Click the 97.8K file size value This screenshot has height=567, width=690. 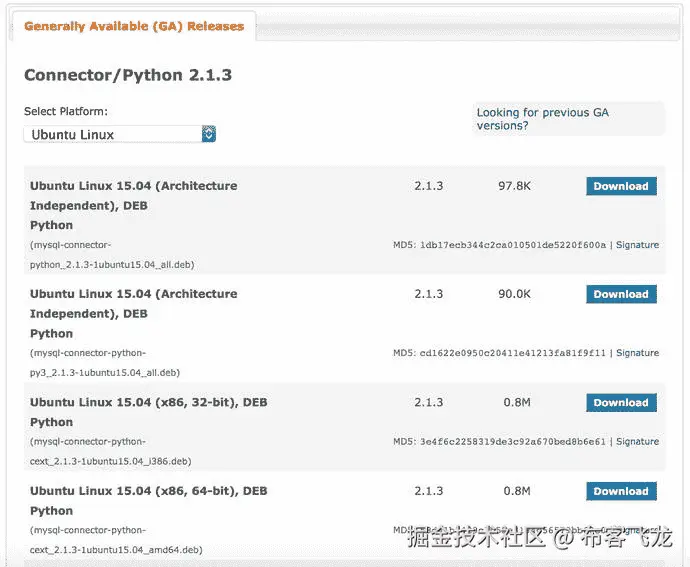tap(514, 186)
